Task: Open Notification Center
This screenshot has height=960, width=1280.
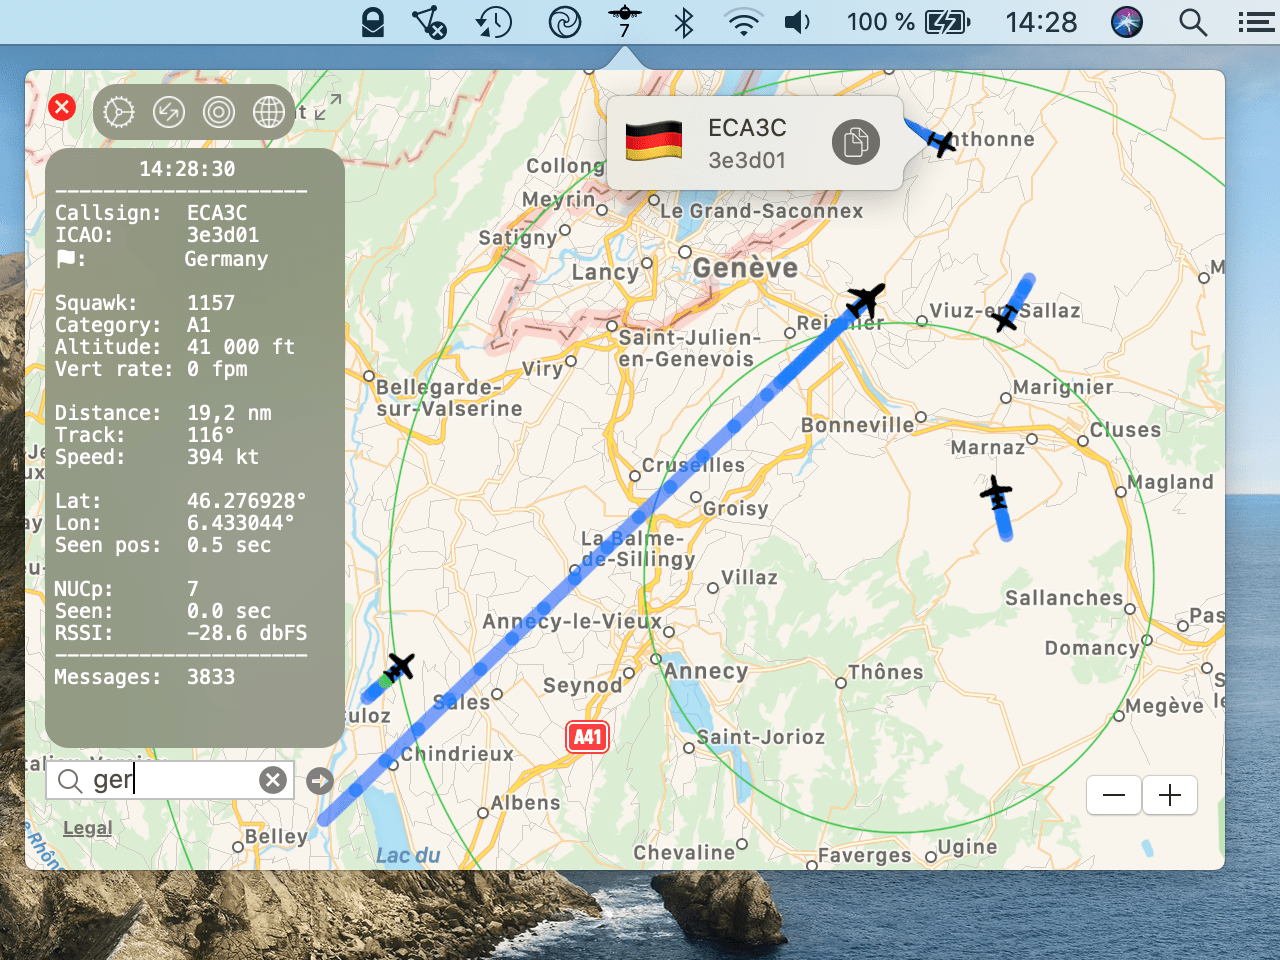Action: pyautogui.click(x=1256, y=22)
